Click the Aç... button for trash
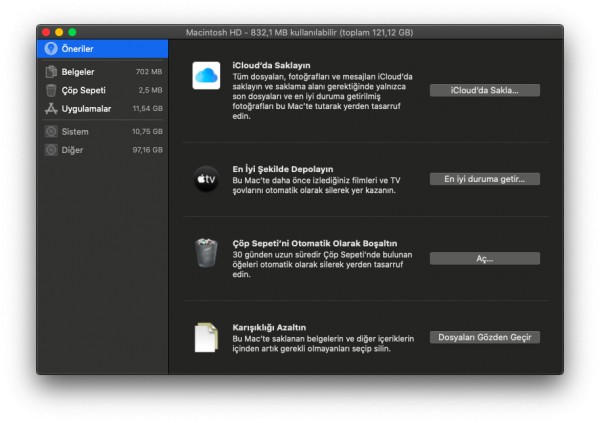The image size is (600, 423). point(484,259)
